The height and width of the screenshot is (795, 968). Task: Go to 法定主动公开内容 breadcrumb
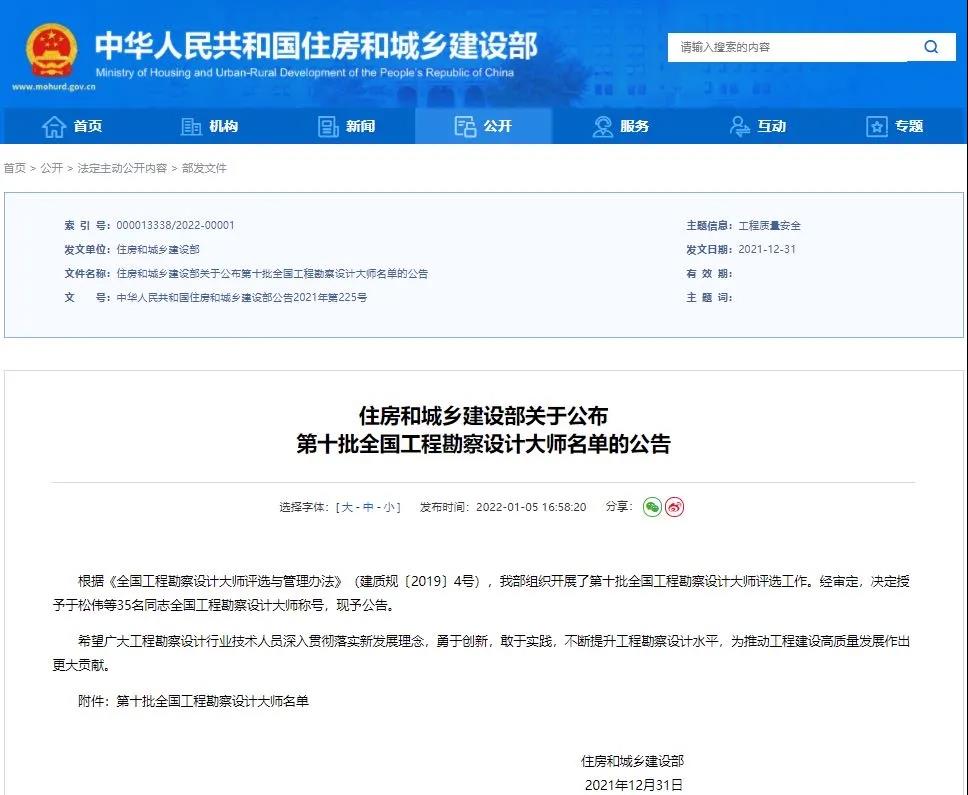click(122, 168)
